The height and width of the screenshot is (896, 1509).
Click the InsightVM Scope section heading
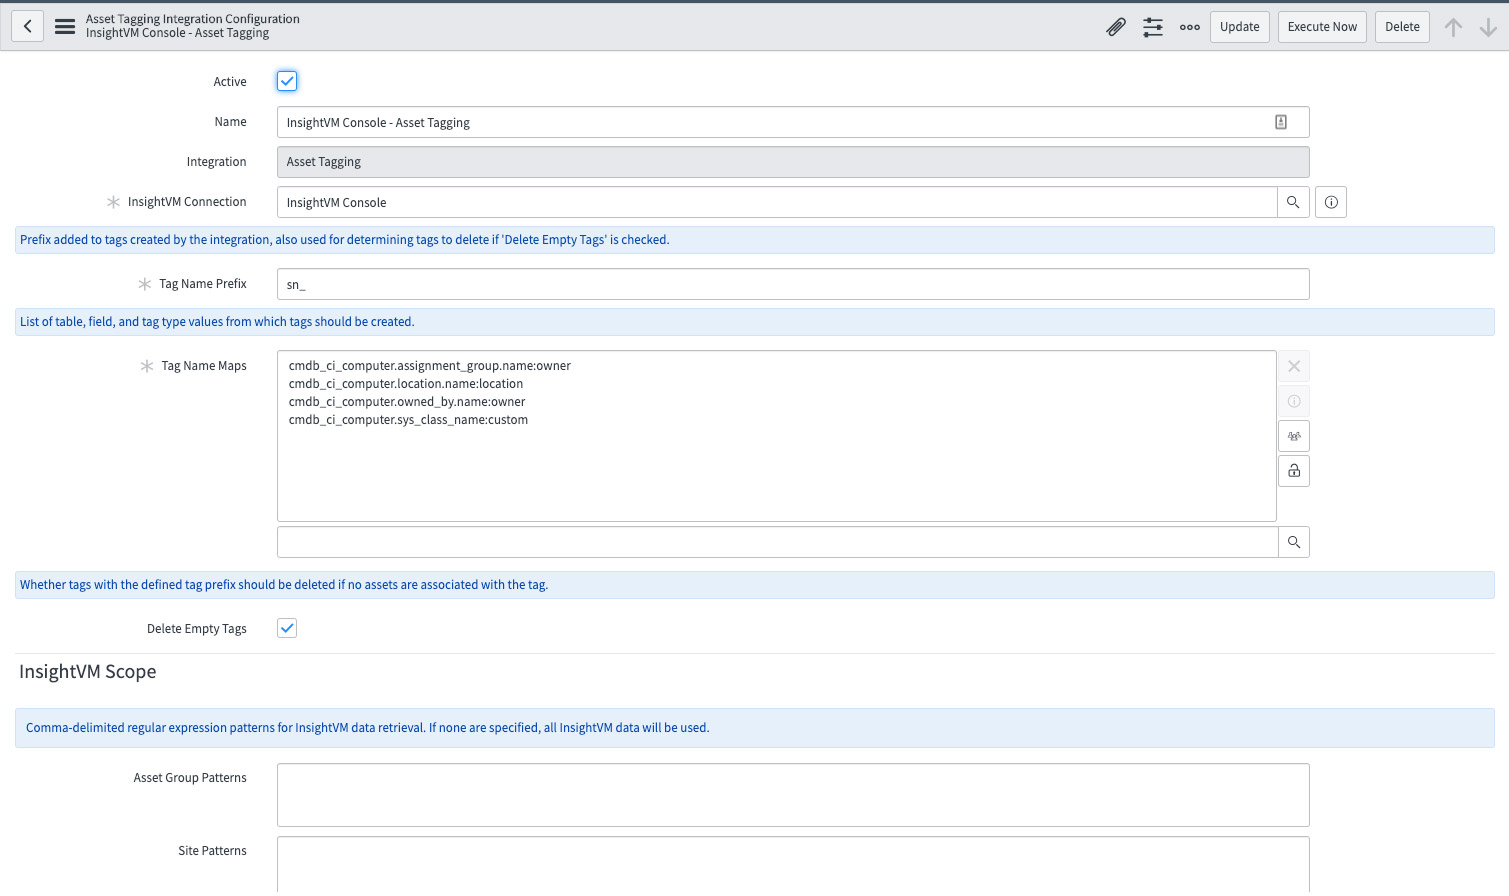coord(88,672)
